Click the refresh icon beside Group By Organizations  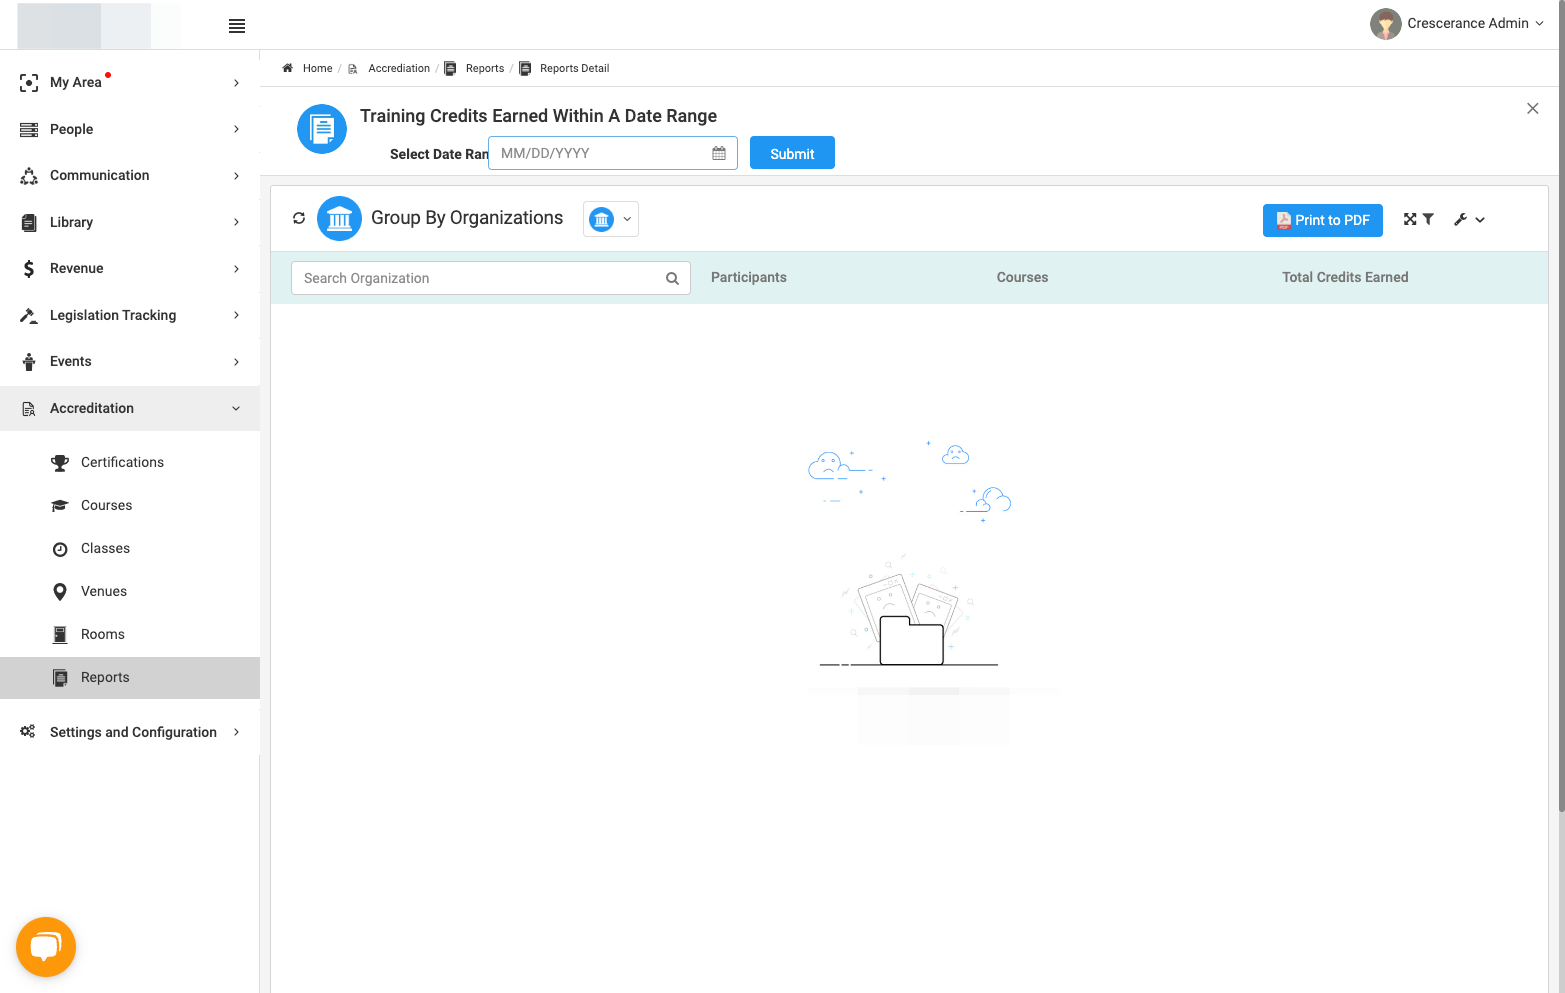pos(299,218)
